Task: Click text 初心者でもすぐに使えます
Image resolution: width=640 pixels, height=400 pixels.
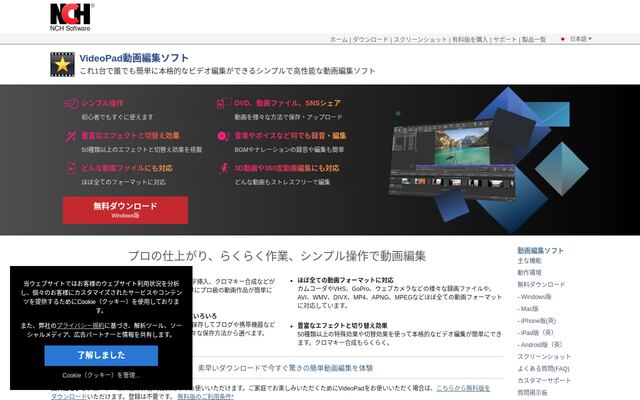Action: (117, 117)
